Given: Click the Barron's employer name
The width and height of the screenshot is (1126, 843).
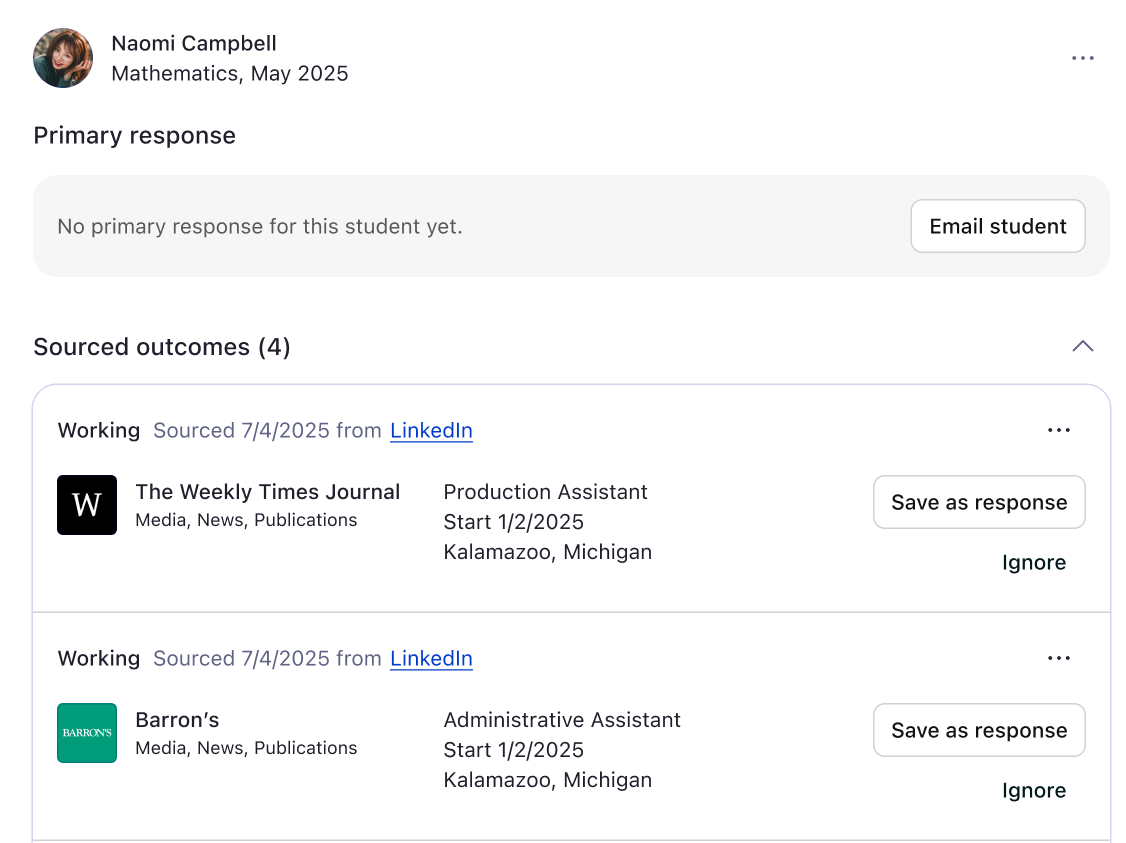Looking at the screenshot, I should point(177,719).
